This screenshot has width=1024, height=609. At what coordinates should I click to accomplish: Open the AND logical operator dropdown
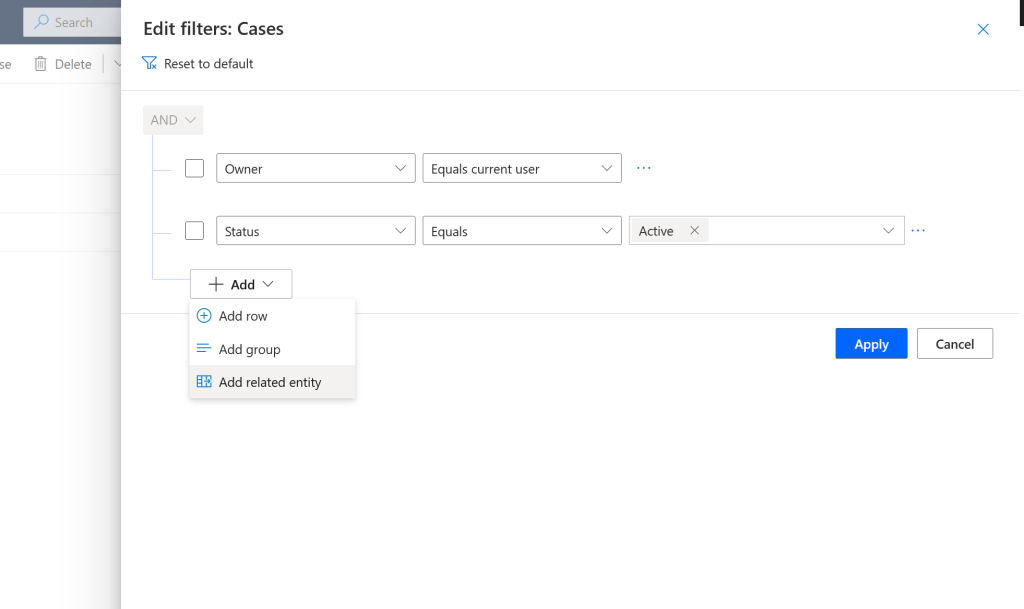tap(172, 119)
